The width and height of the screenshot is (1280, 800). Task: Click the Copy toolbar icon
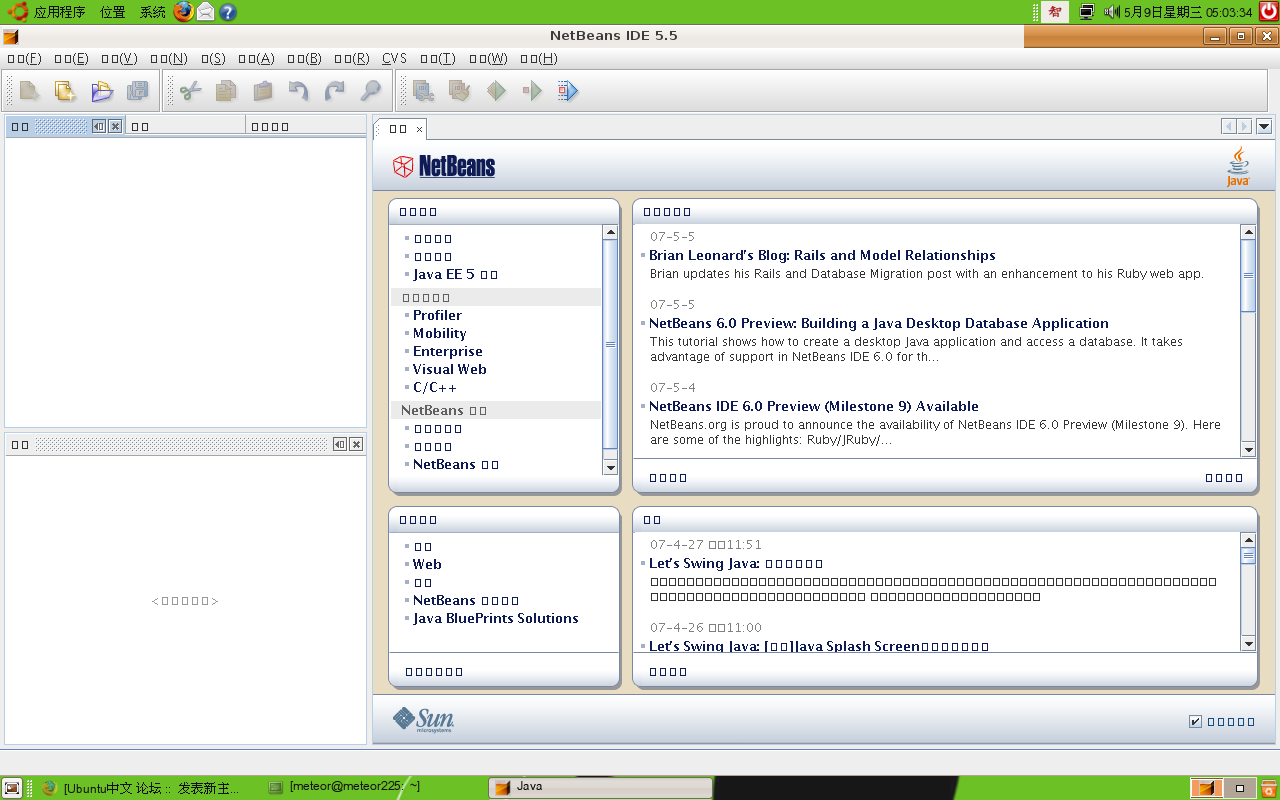point(227,91)
